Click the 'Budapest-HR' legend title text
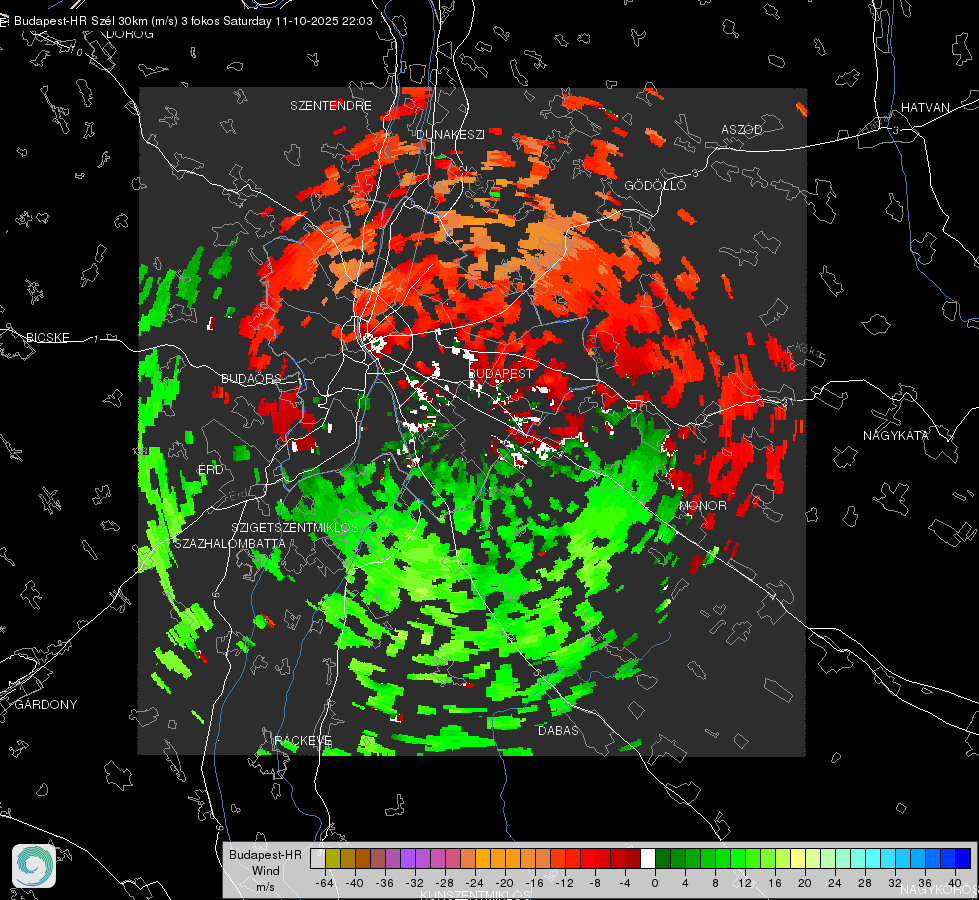Viewport: 979px width, 900px height. 265,854
